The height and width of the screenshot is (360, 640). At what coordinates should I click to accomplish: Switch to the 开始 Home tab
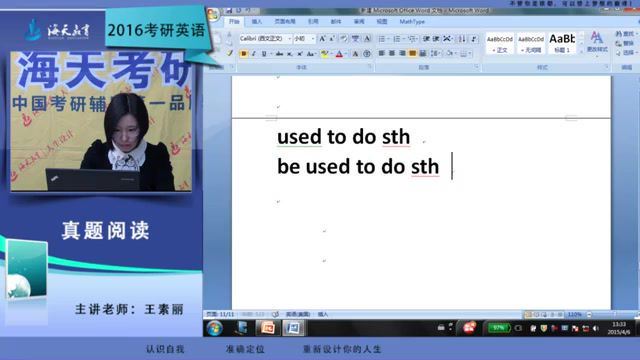[234, 22]
